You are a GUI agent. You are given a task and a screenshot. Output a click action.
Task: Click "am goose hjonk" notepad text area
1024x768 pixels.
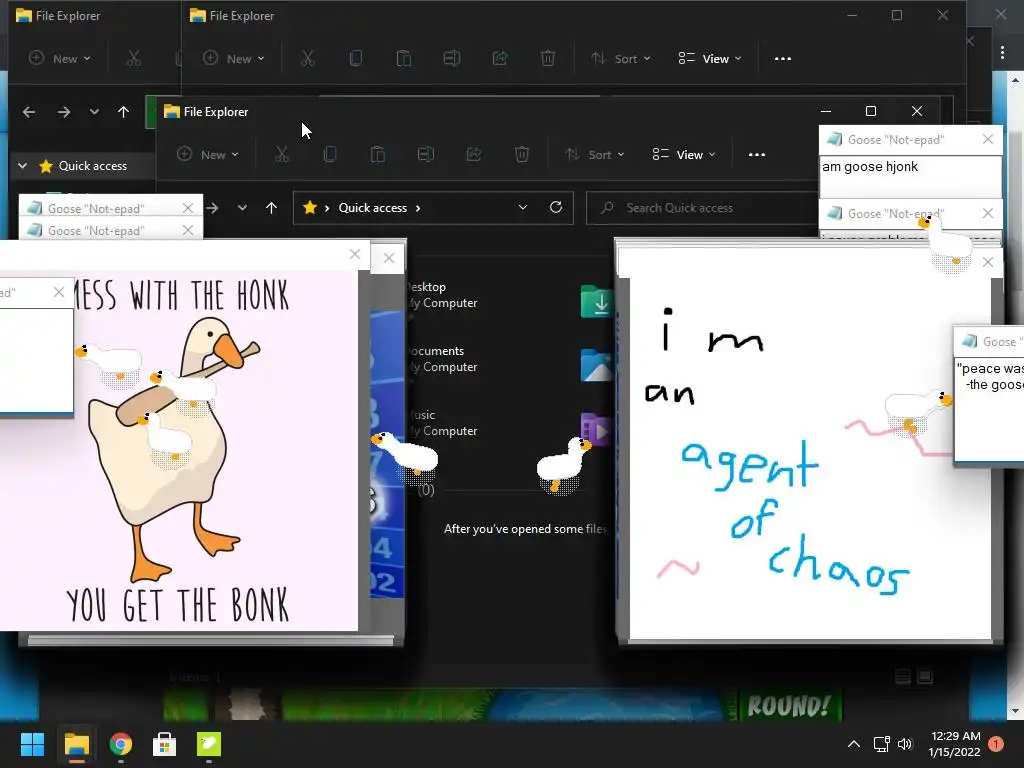[910, 177]
